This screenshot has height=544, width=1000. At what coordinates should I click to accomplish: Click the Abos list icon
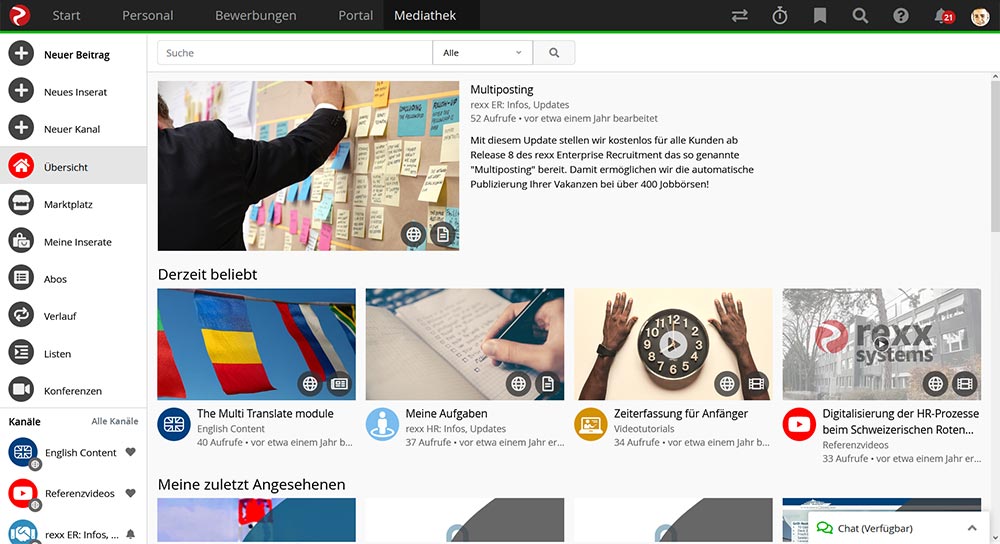point(21,278)
